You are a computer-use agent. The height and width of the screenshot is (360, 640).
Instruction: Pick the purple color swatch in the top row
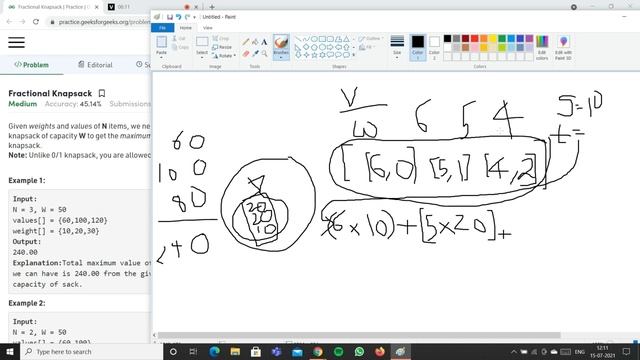529,38
